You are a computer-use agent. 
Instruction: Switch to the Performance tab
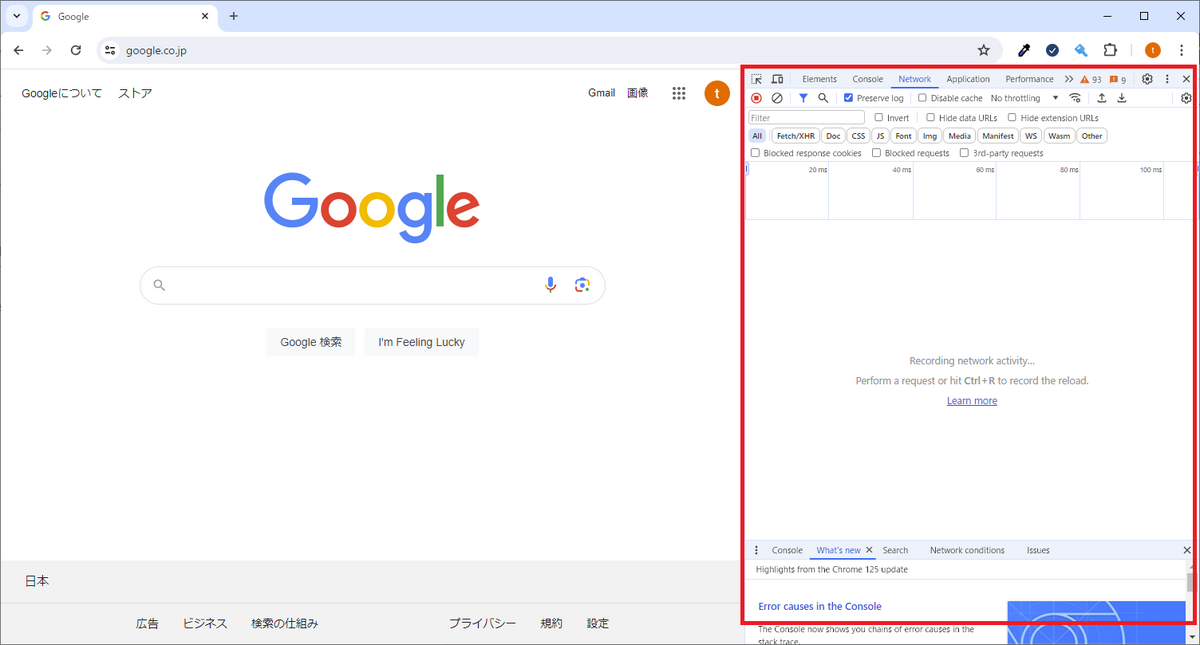1029,79
